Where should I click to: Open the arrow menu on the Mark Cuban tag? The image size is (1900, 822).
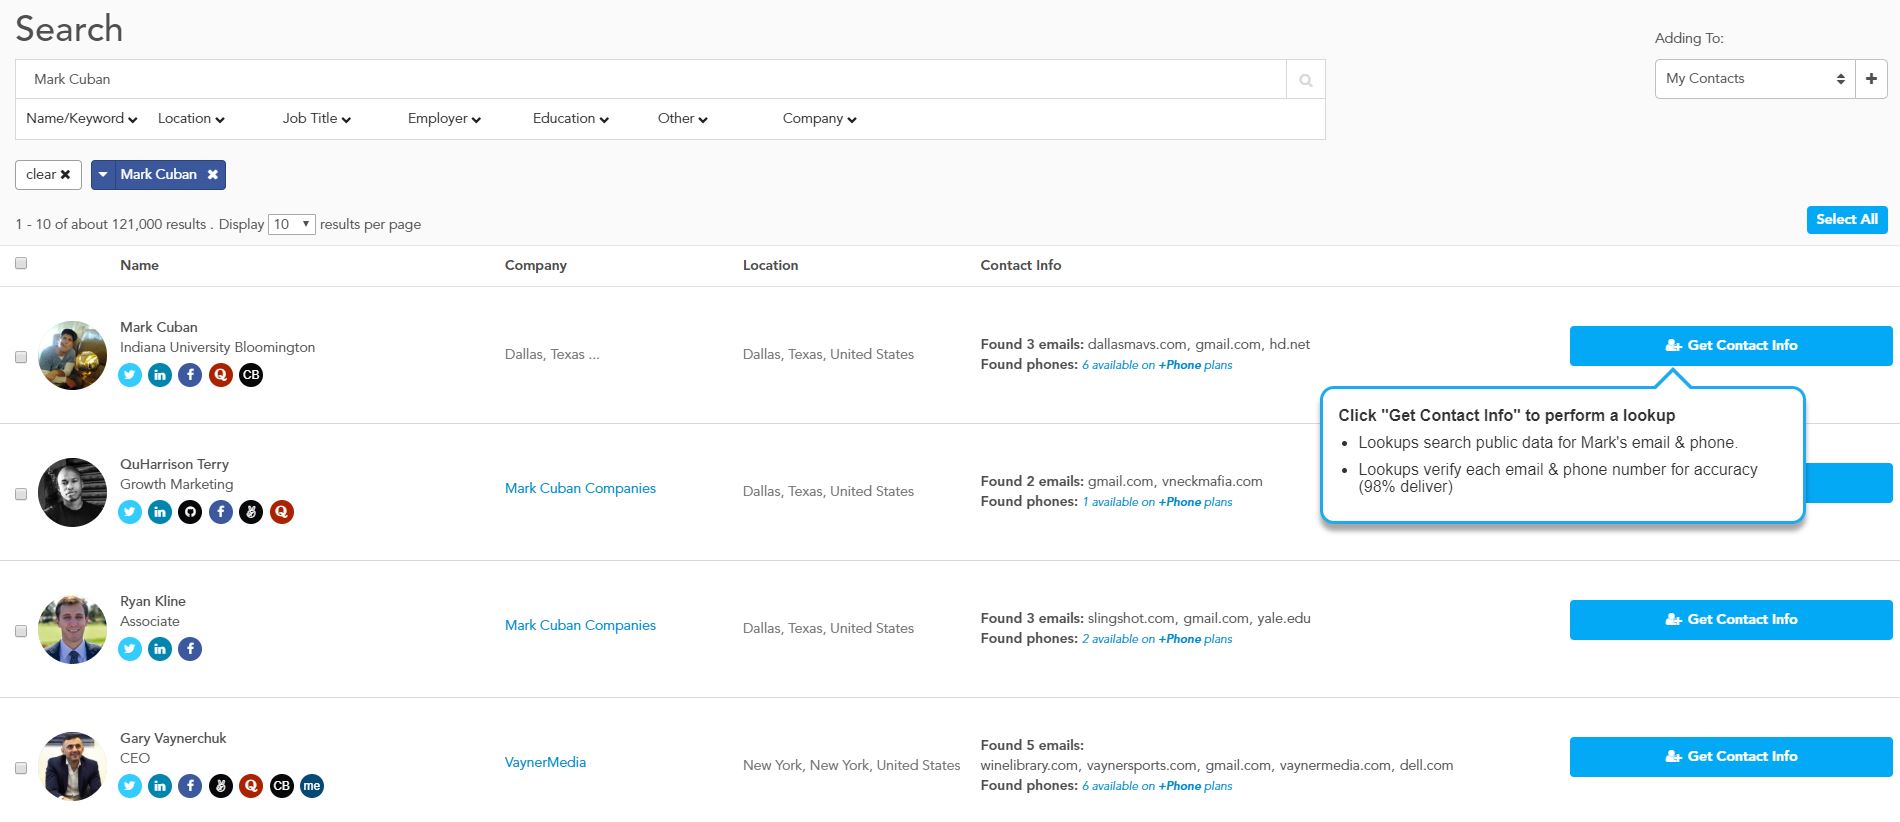click(102, 175)
